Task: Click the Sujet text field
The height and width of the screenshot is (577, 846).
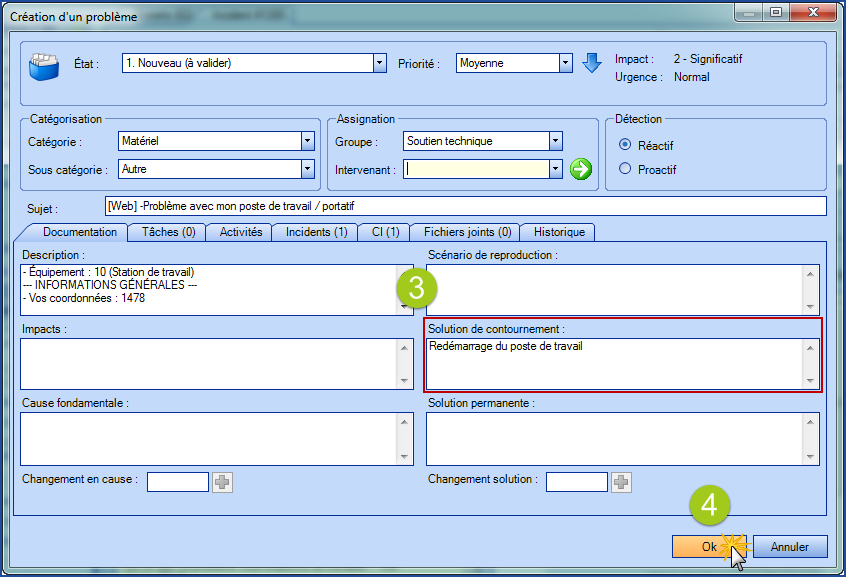Action: [x=464, y=206]
